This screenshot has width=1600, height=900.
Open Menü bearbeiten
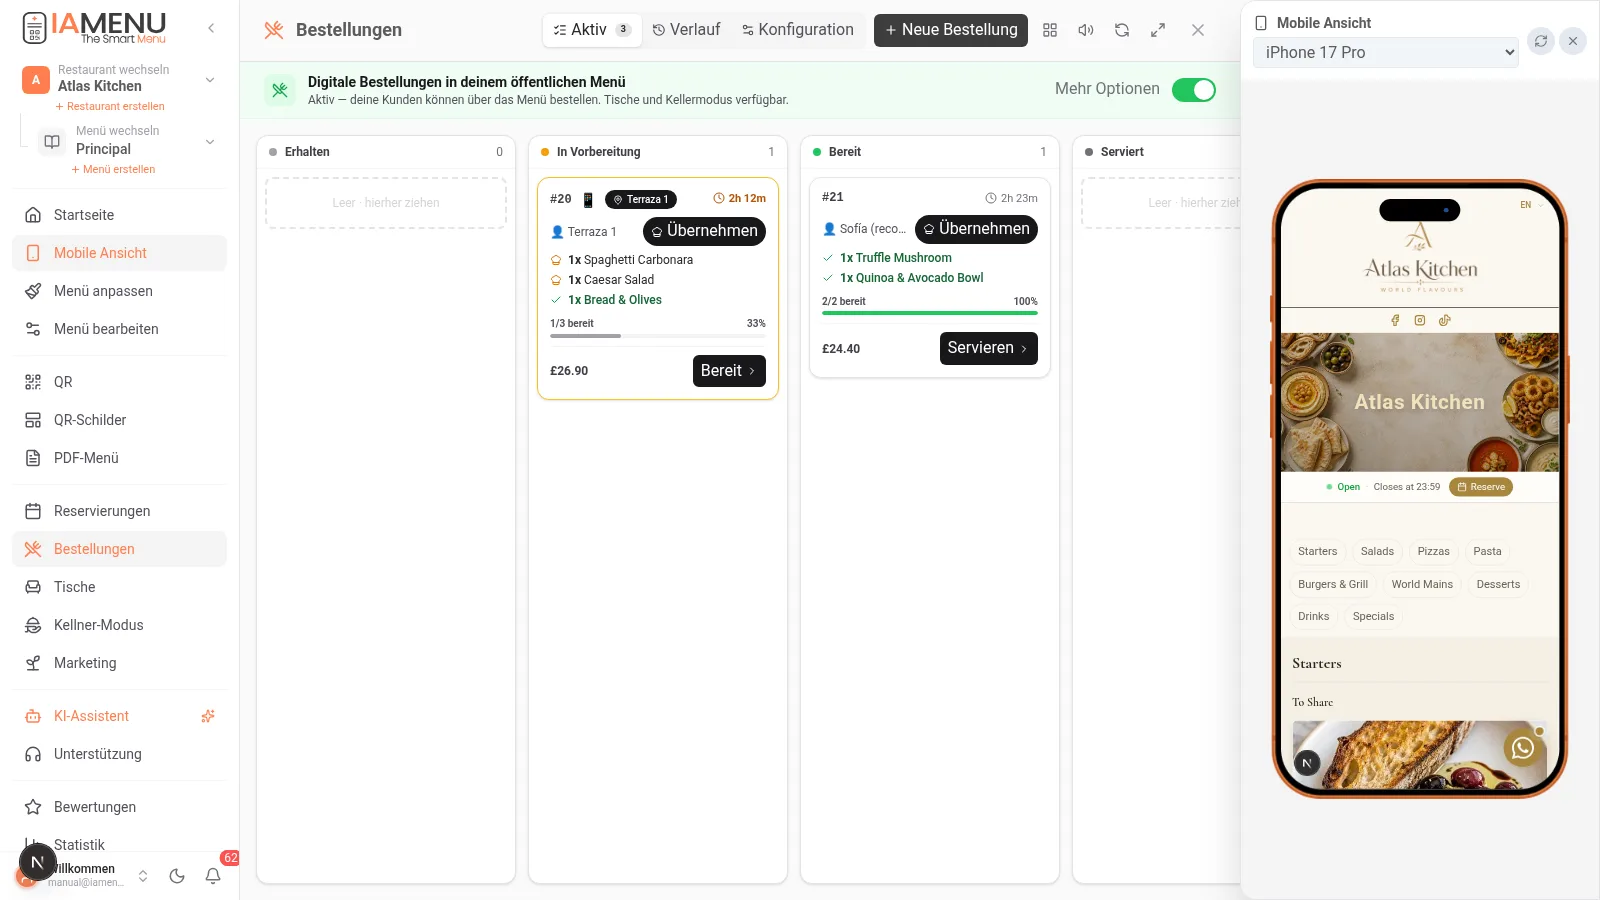point(120,329)
